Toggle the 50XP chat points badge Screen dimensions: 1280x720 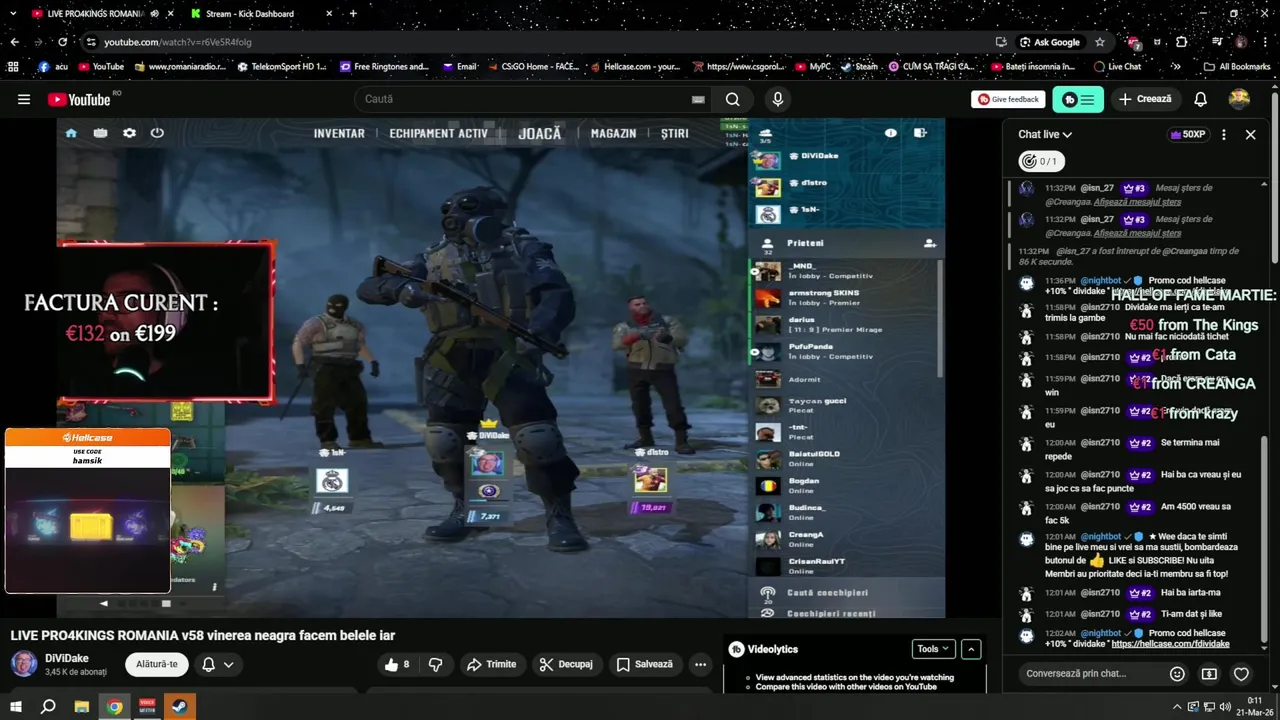1188,134
